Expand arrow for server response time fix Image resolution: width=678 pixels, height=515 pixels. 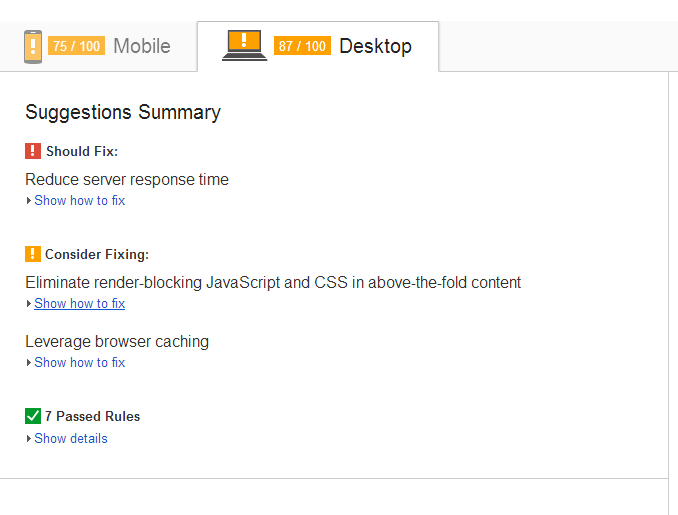pyautogui.click(x=29, y=201)
